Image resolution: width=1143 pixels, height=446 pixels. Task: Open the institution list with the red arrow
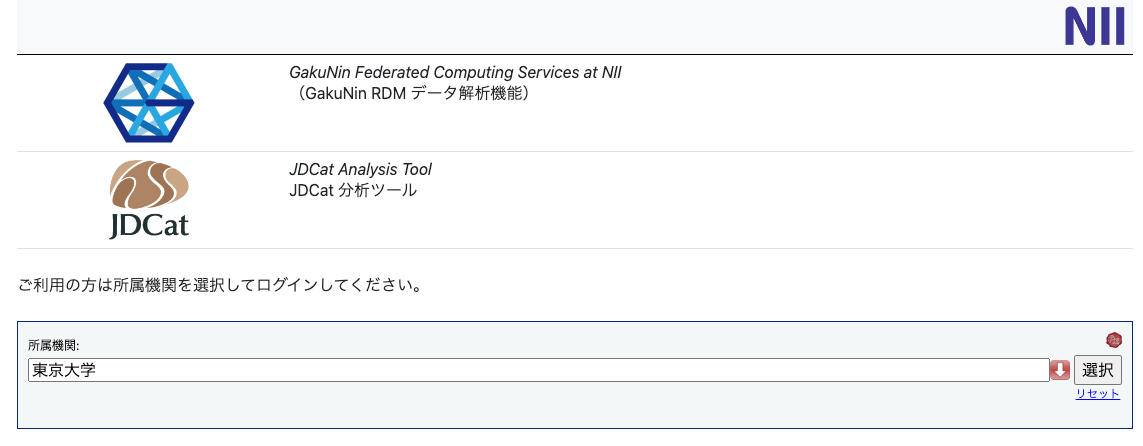point(1060,370)
